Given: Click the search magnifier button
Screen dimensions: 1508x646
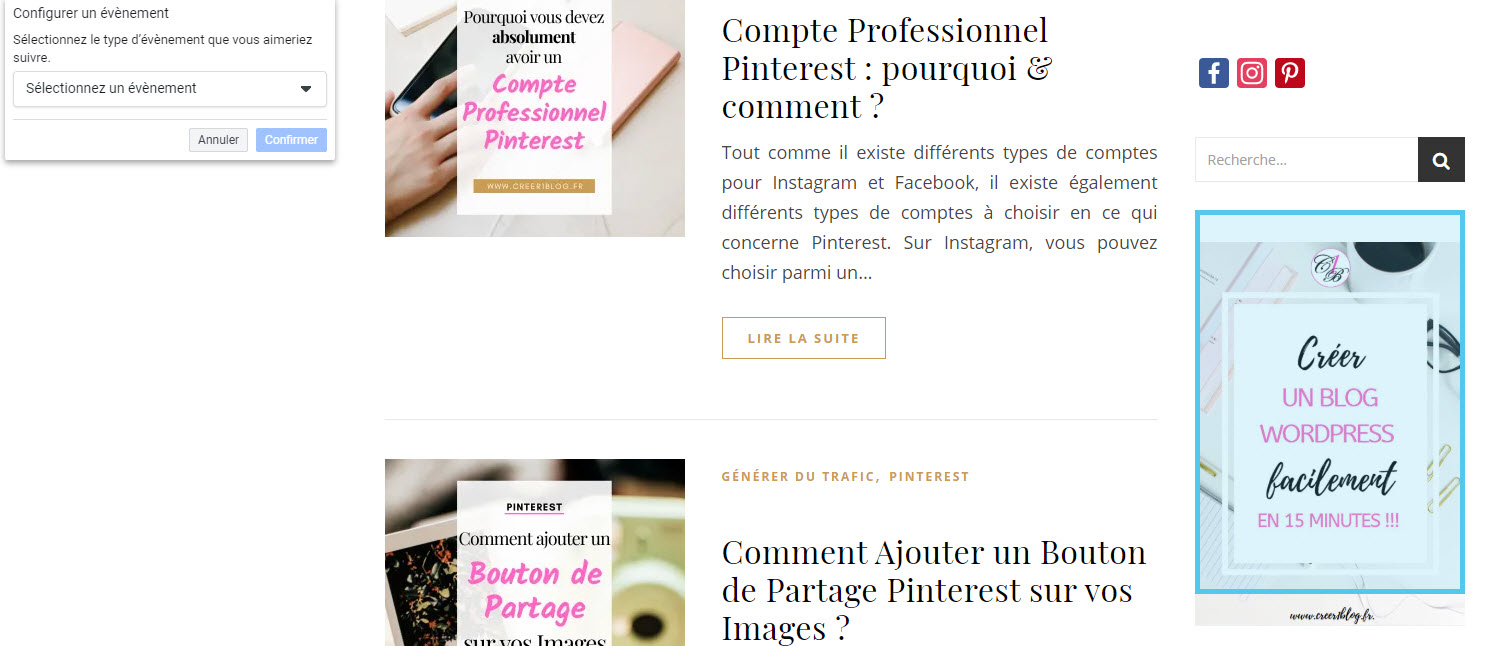Looking at the screenshot, I should 1441,160.
